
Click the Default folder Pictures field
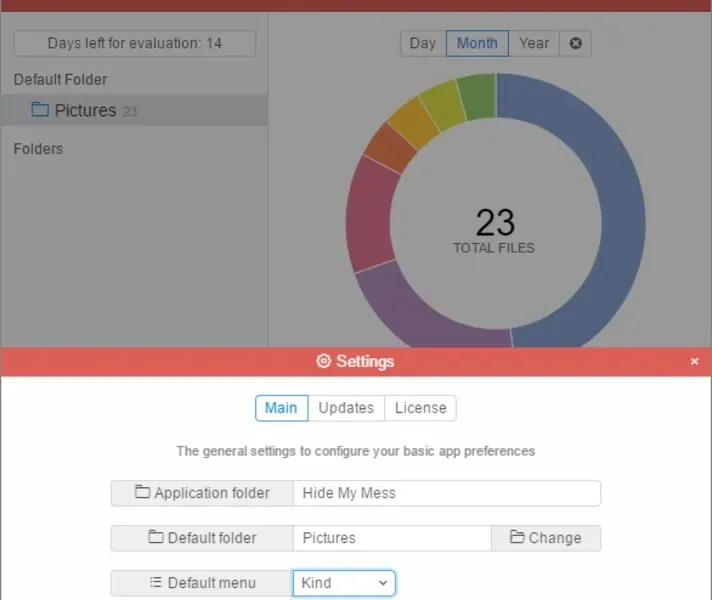[392, 538]
